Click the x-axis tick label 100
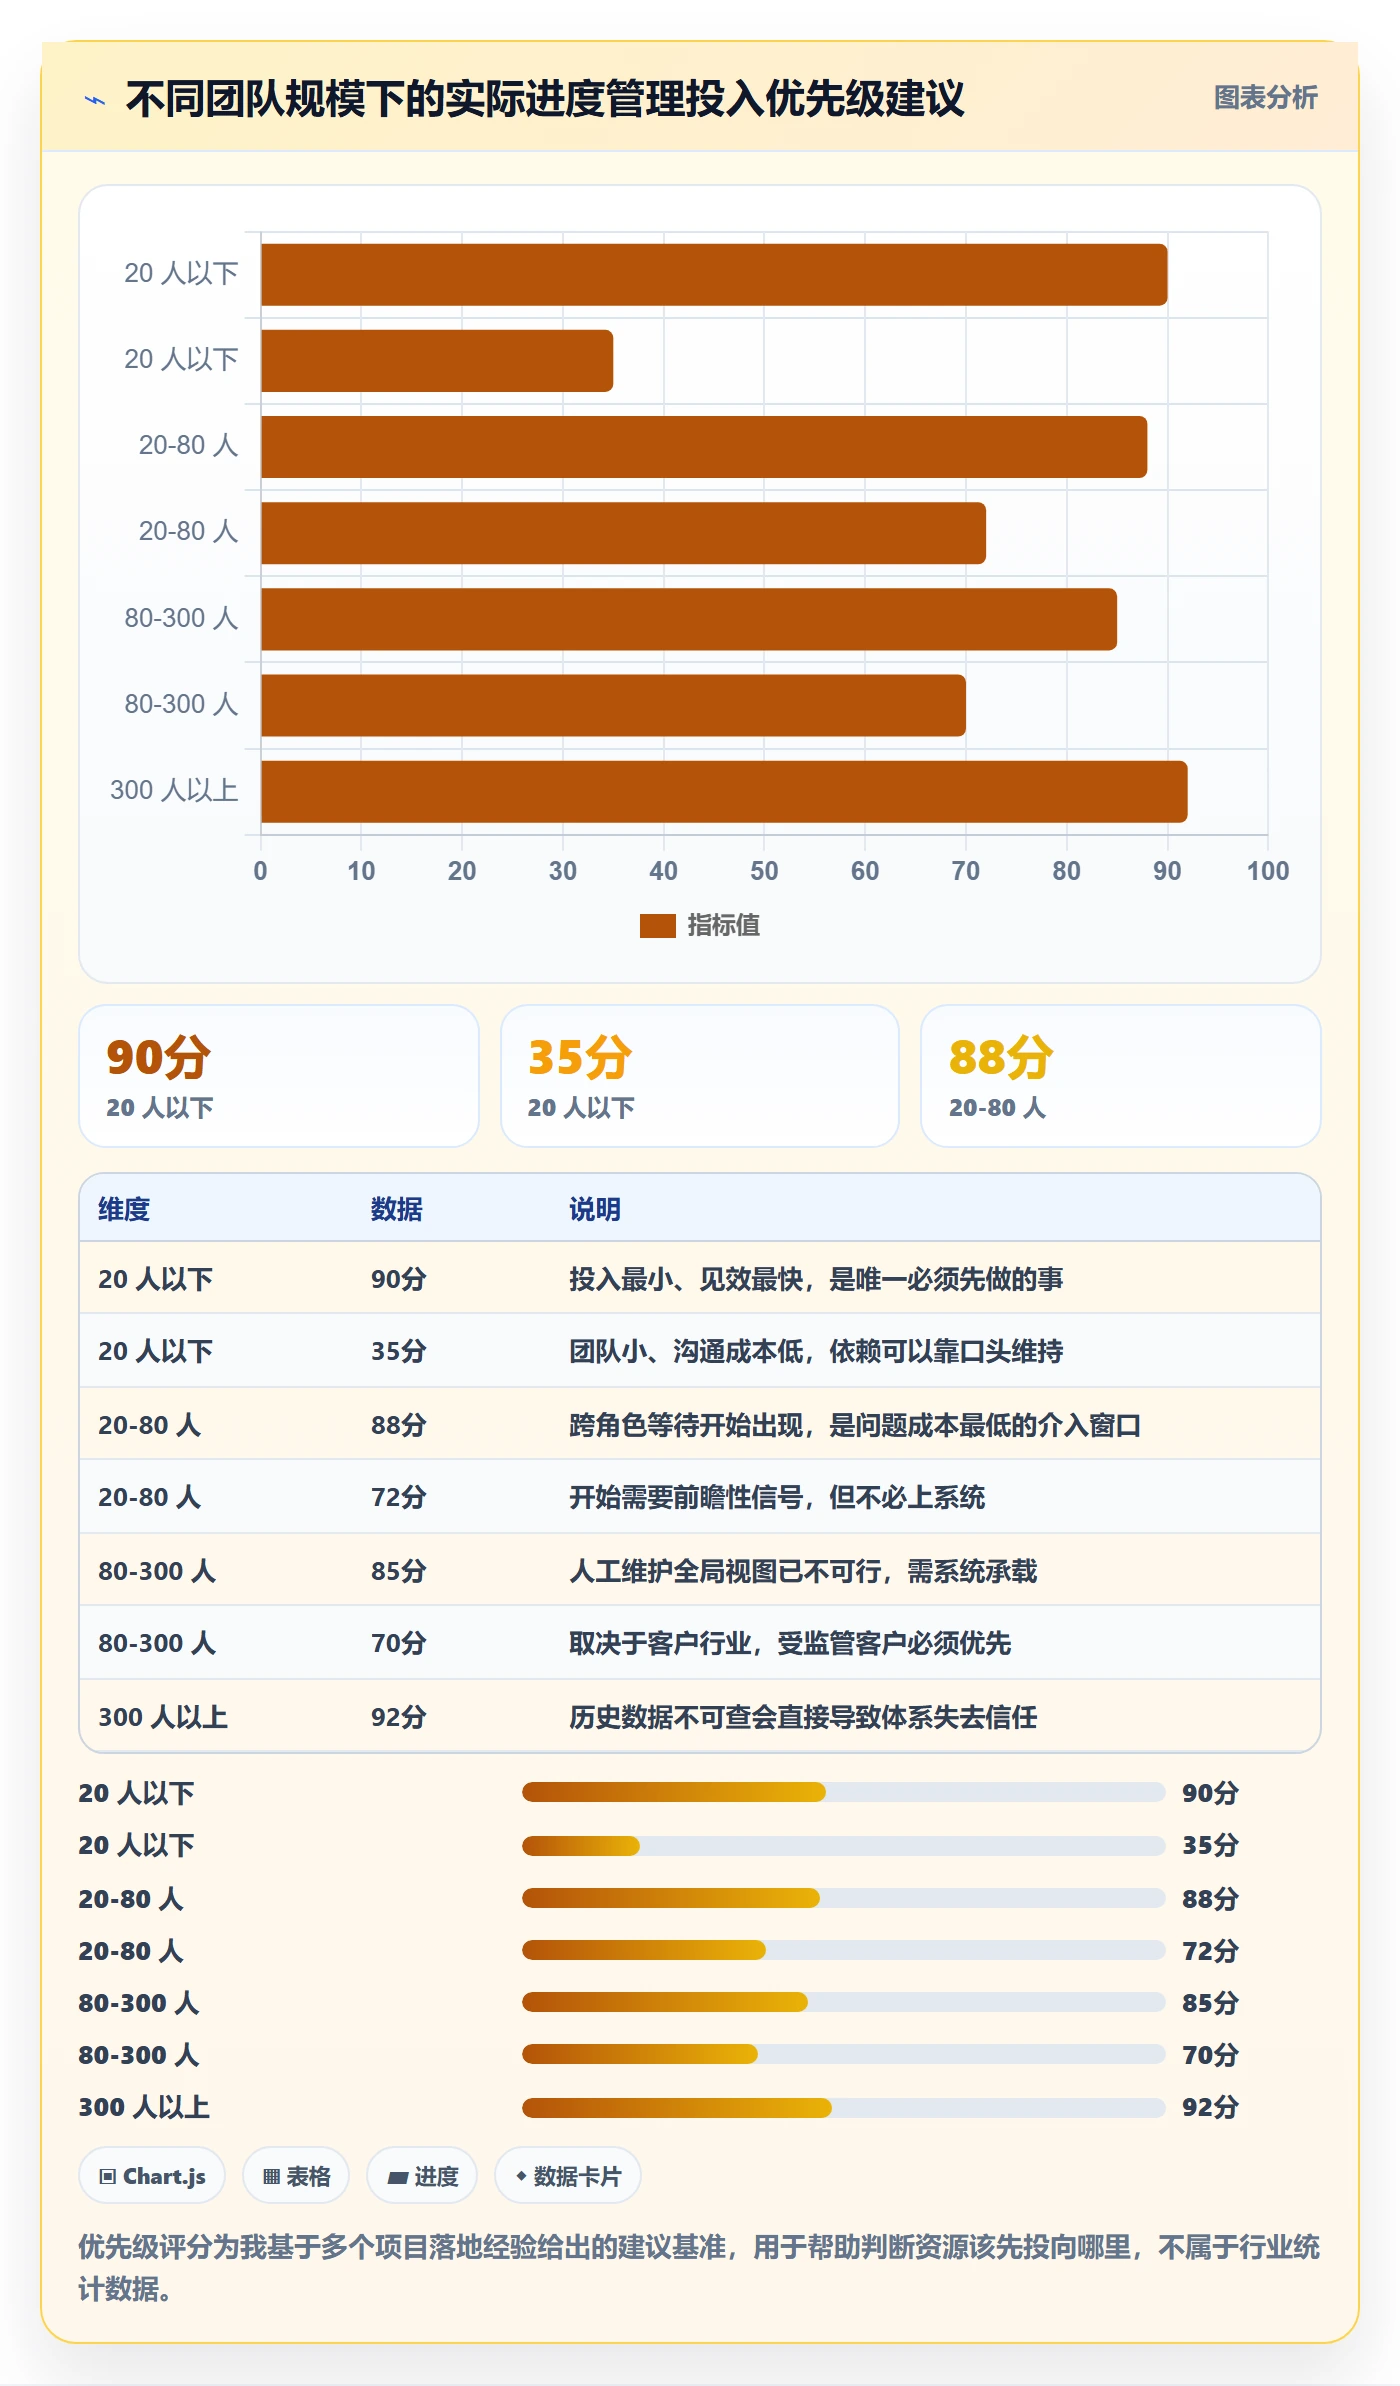This screenshot has height=2386, width=1400. point(1268,871)
